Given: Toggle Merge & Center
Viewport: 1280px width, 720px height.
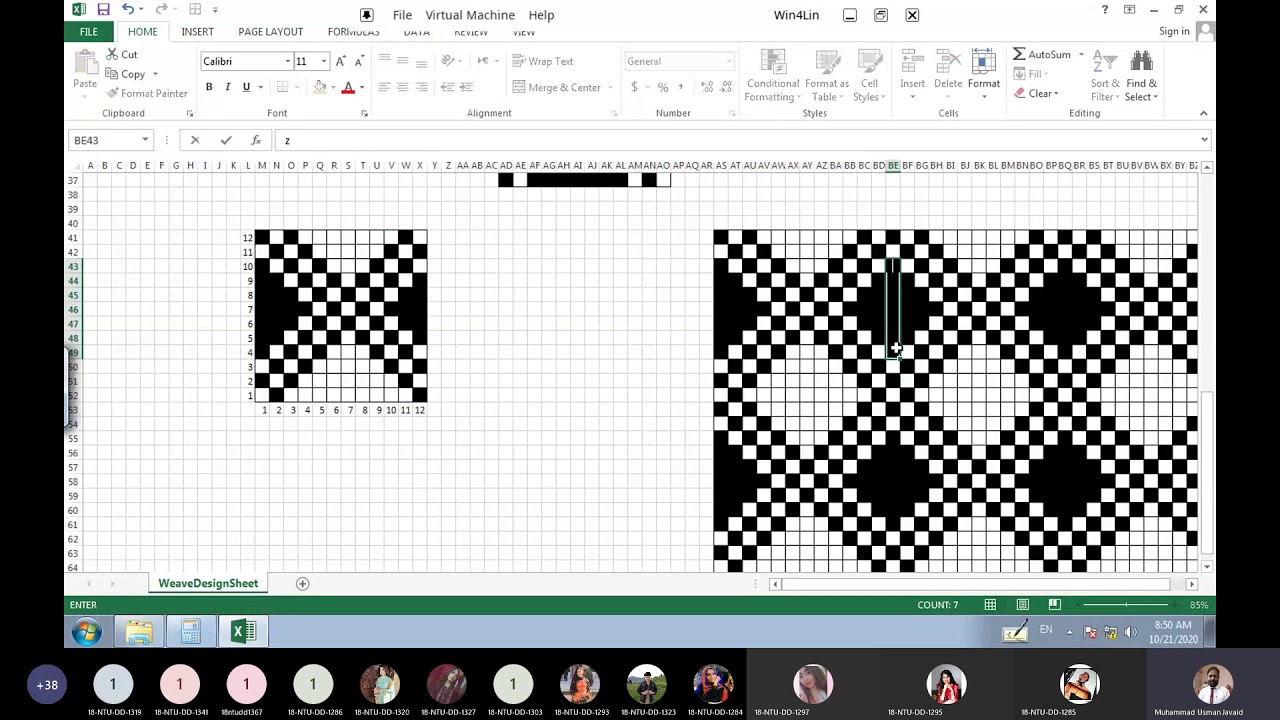Looking at the screenshot, I should point(556,87).
